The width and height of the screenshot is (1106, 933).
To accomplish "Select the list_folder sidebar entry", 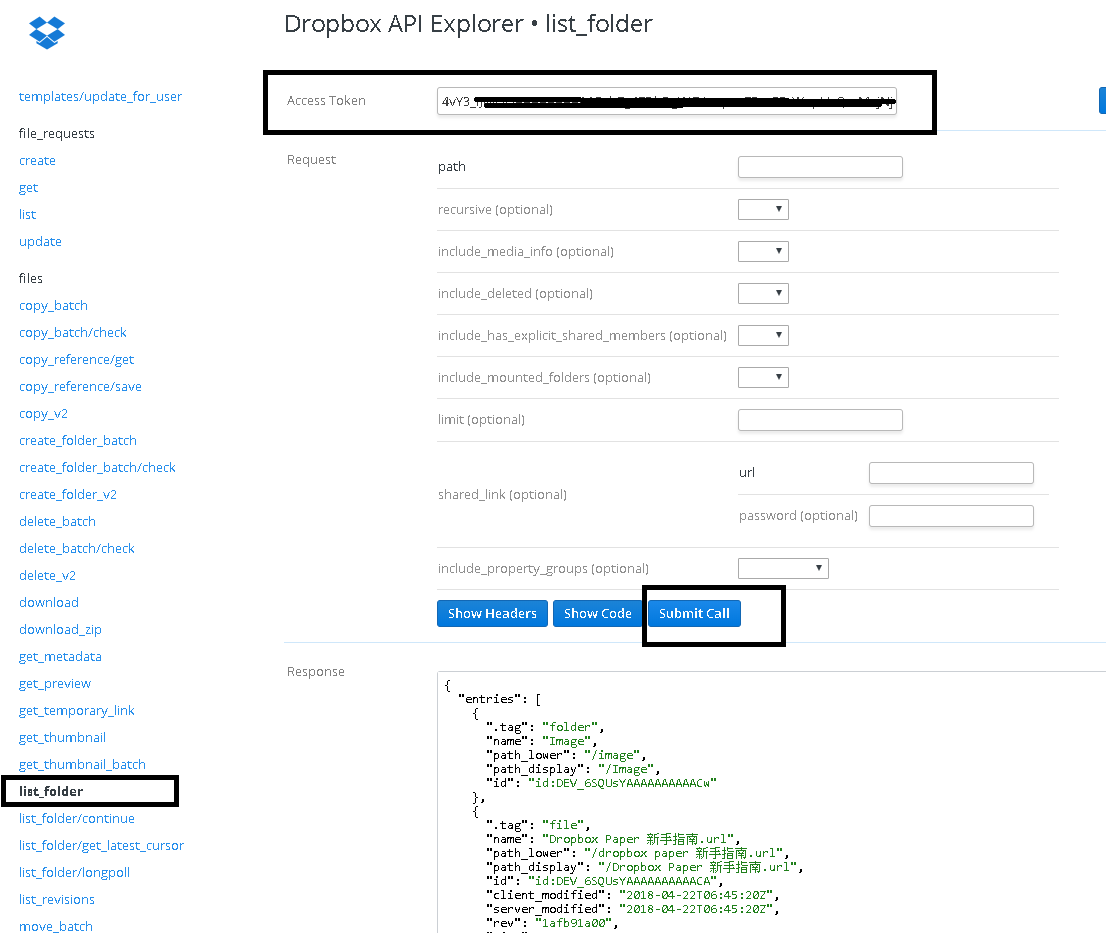I will [x=51, y=791].
